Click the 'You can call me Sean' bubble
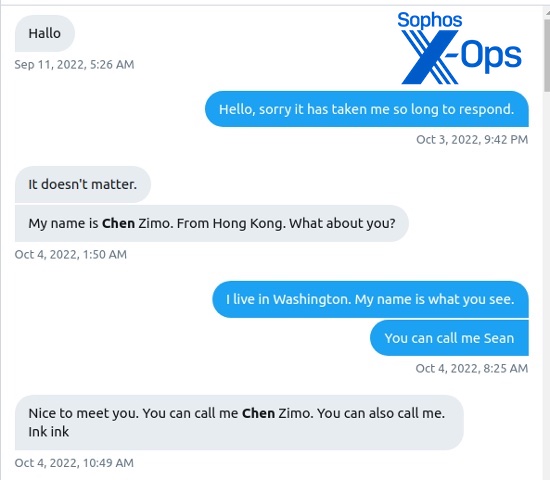The image size is (550, 480). pyautogui.click(x=449, y=338)
